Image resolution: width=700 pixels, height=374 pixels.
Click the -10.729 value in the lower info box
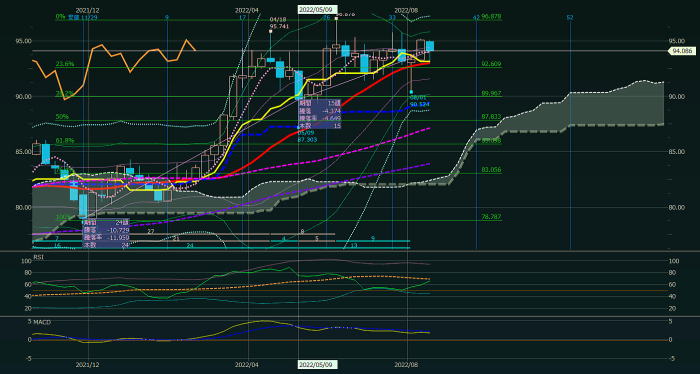[x=118, y=229]
